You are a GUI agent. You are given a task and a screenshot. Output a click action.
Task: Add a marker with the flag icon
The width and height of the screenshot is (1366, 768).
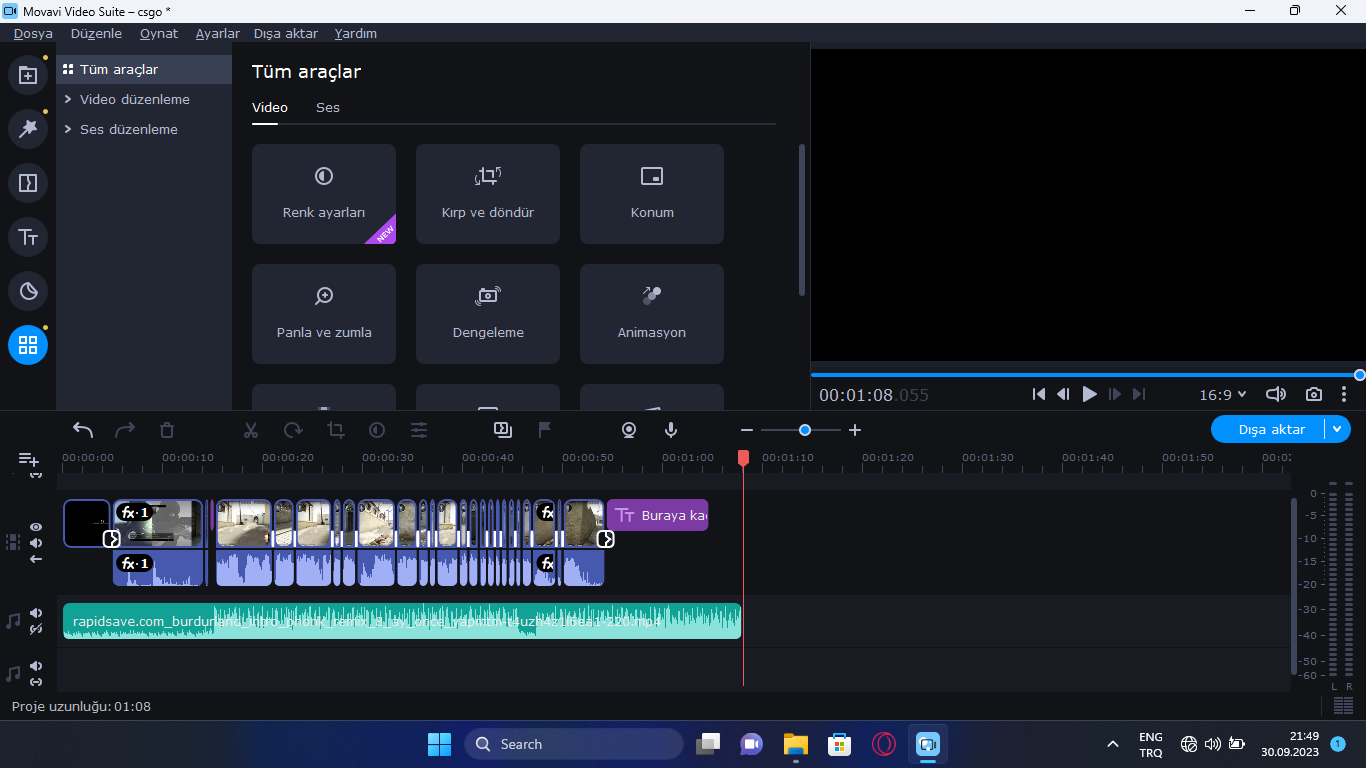(x=545, y=430)
